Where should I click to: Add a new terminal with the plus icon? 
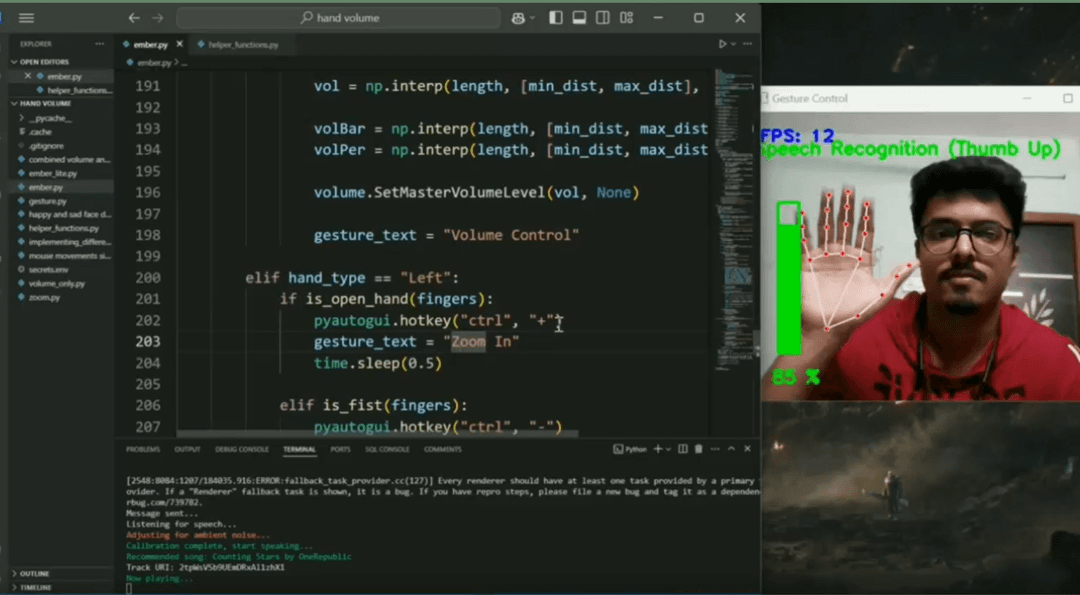point(658,449)
